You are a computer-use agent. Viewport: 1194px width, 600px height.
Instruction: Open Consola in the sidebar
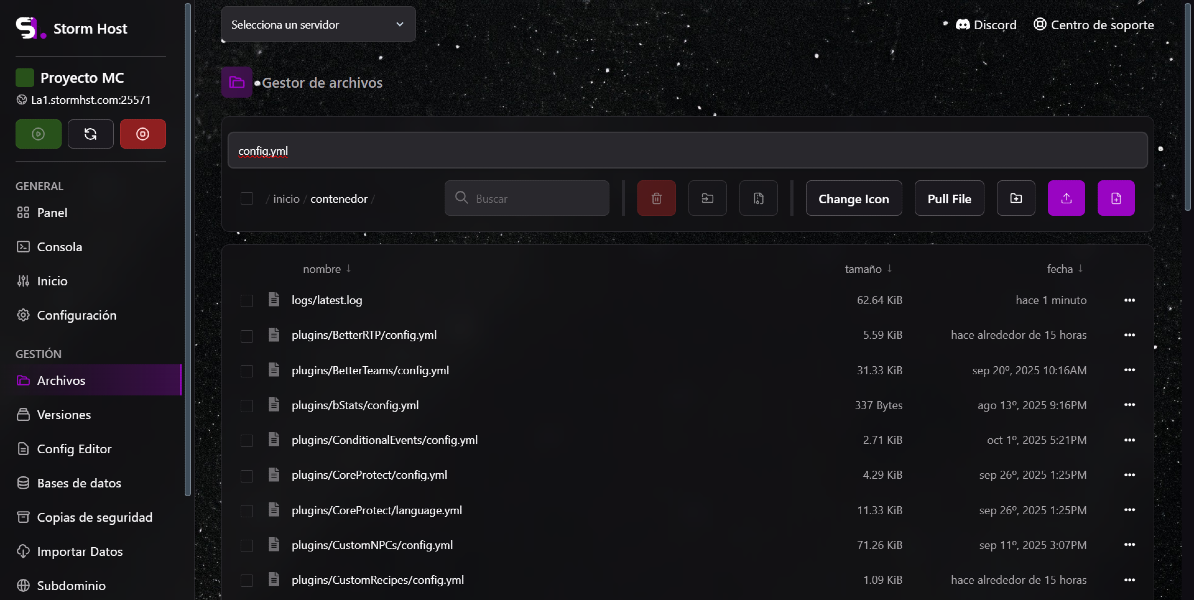(59, 247)
